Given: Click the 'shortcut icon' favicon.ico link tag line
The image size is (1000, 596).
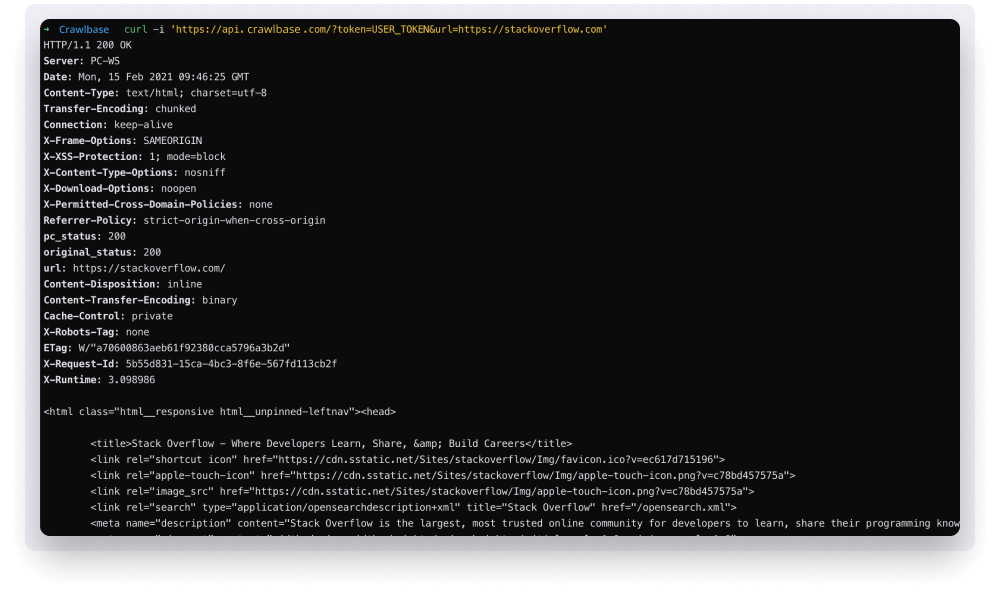Looking at the screenshot, I should pyautogui.click(x=408, y=460).
